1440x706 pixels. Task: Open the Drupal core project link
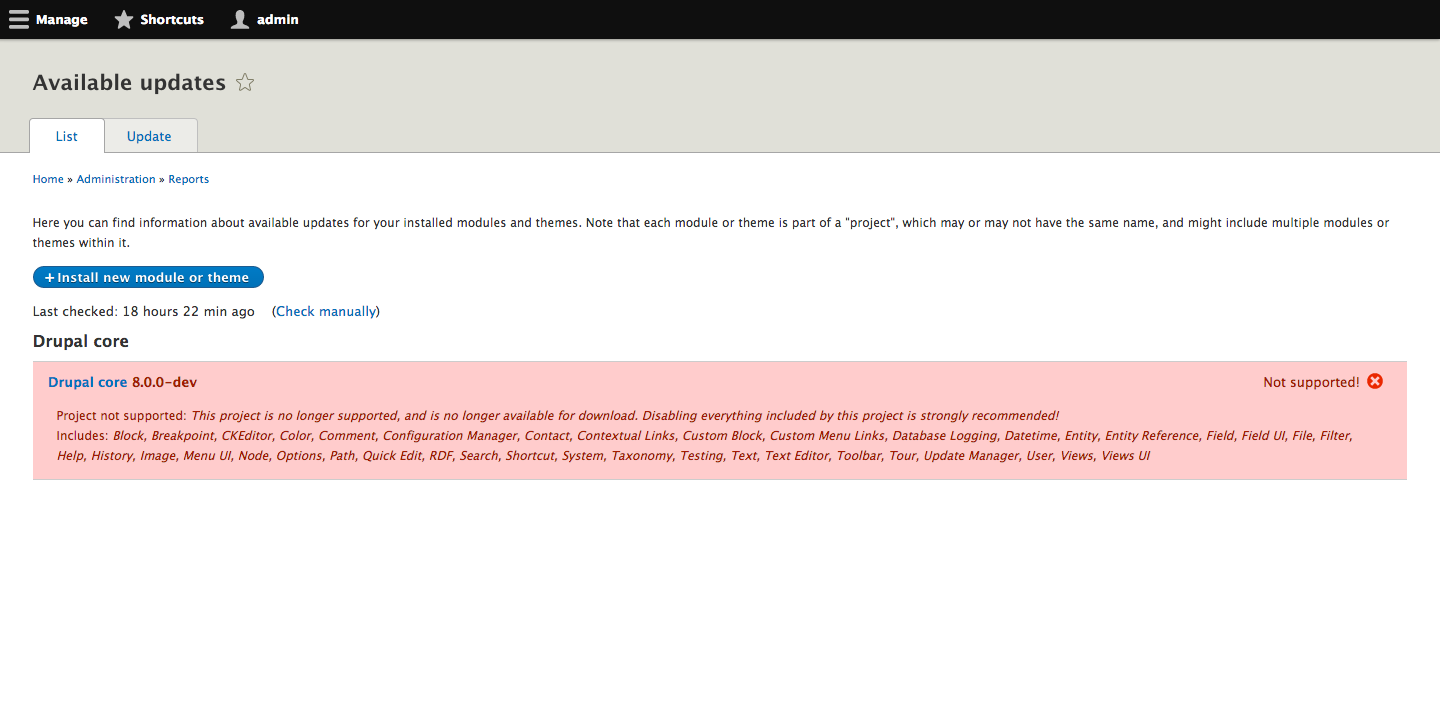(88, 382)
